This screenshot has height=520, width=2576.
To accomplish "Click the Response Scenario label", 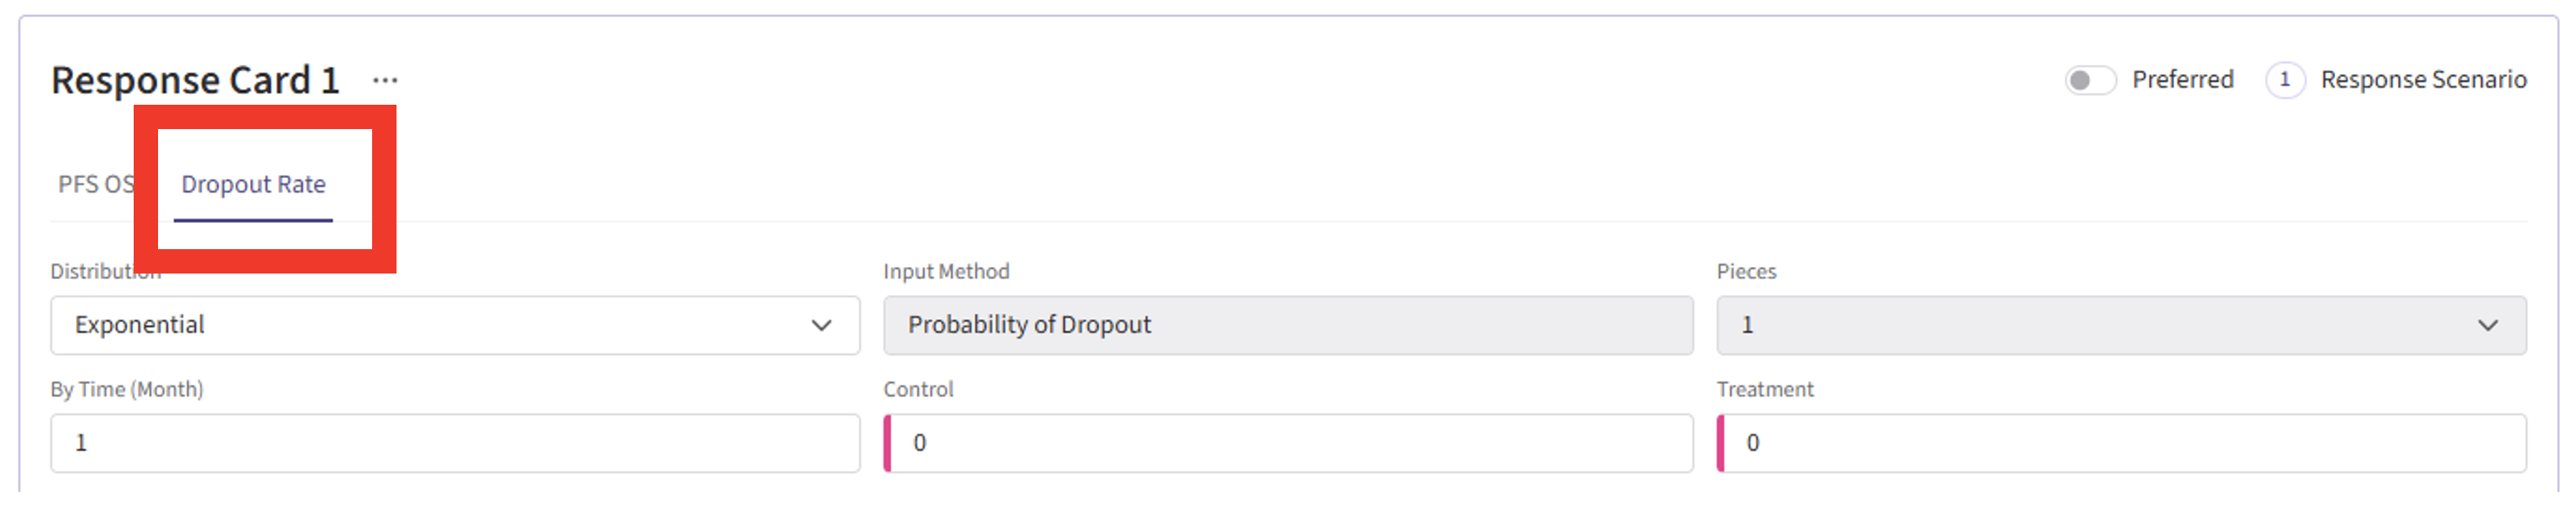I will [2423, 80].
